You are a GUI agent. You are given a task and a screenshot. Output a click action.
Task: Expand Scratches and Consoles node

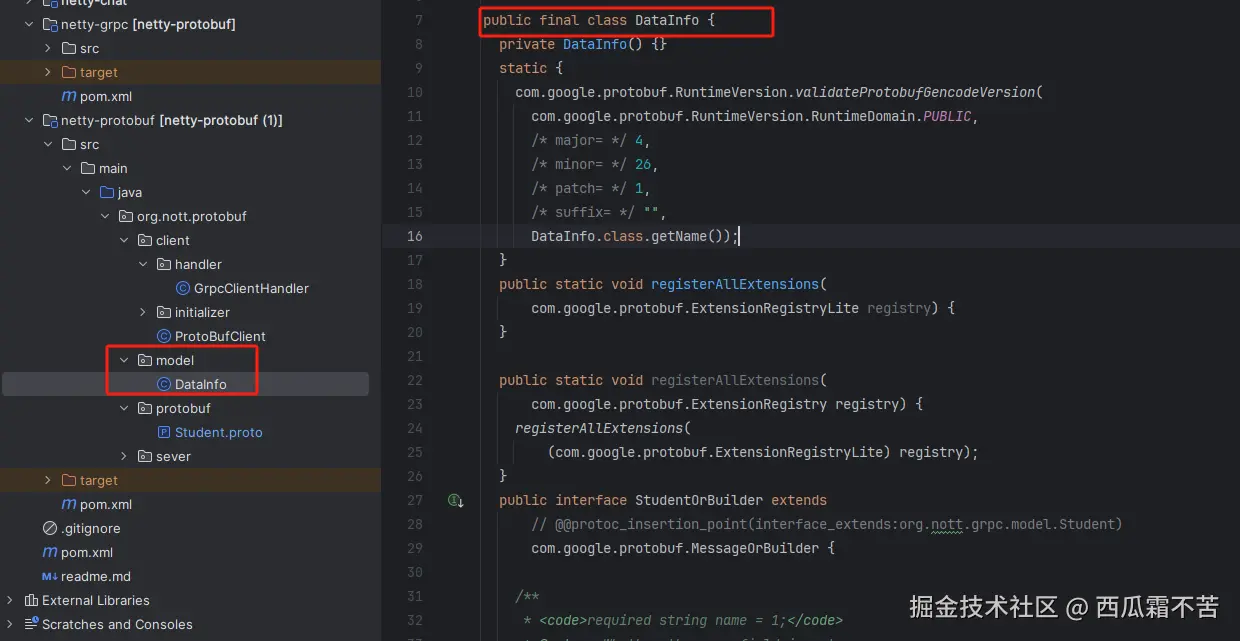coord(10,624)
